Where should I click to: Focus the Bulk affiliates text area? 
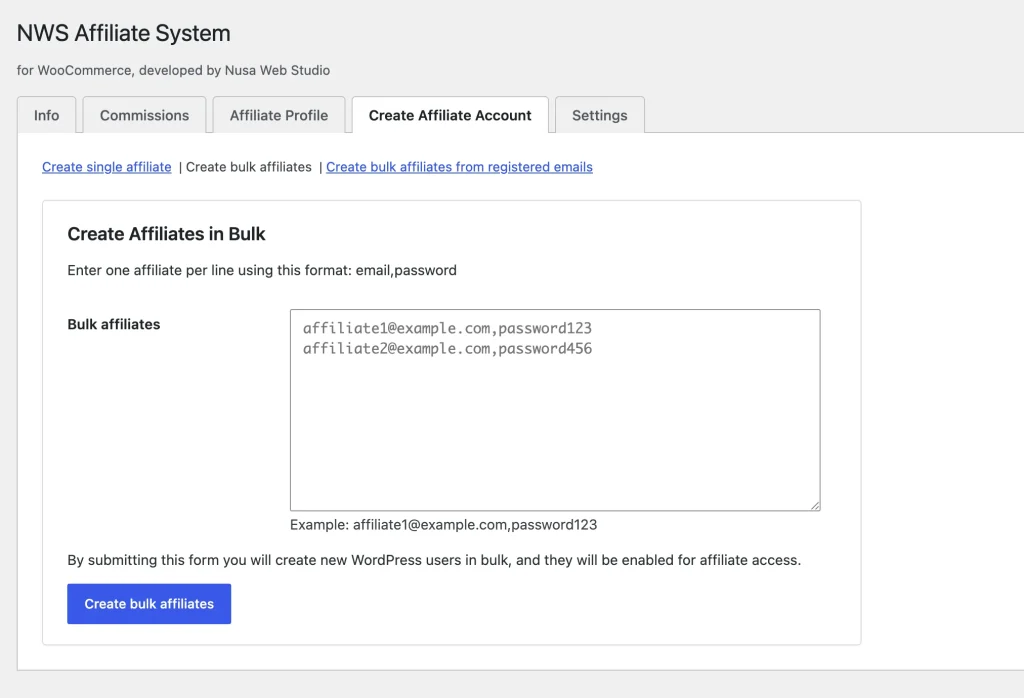pos(555,430)
